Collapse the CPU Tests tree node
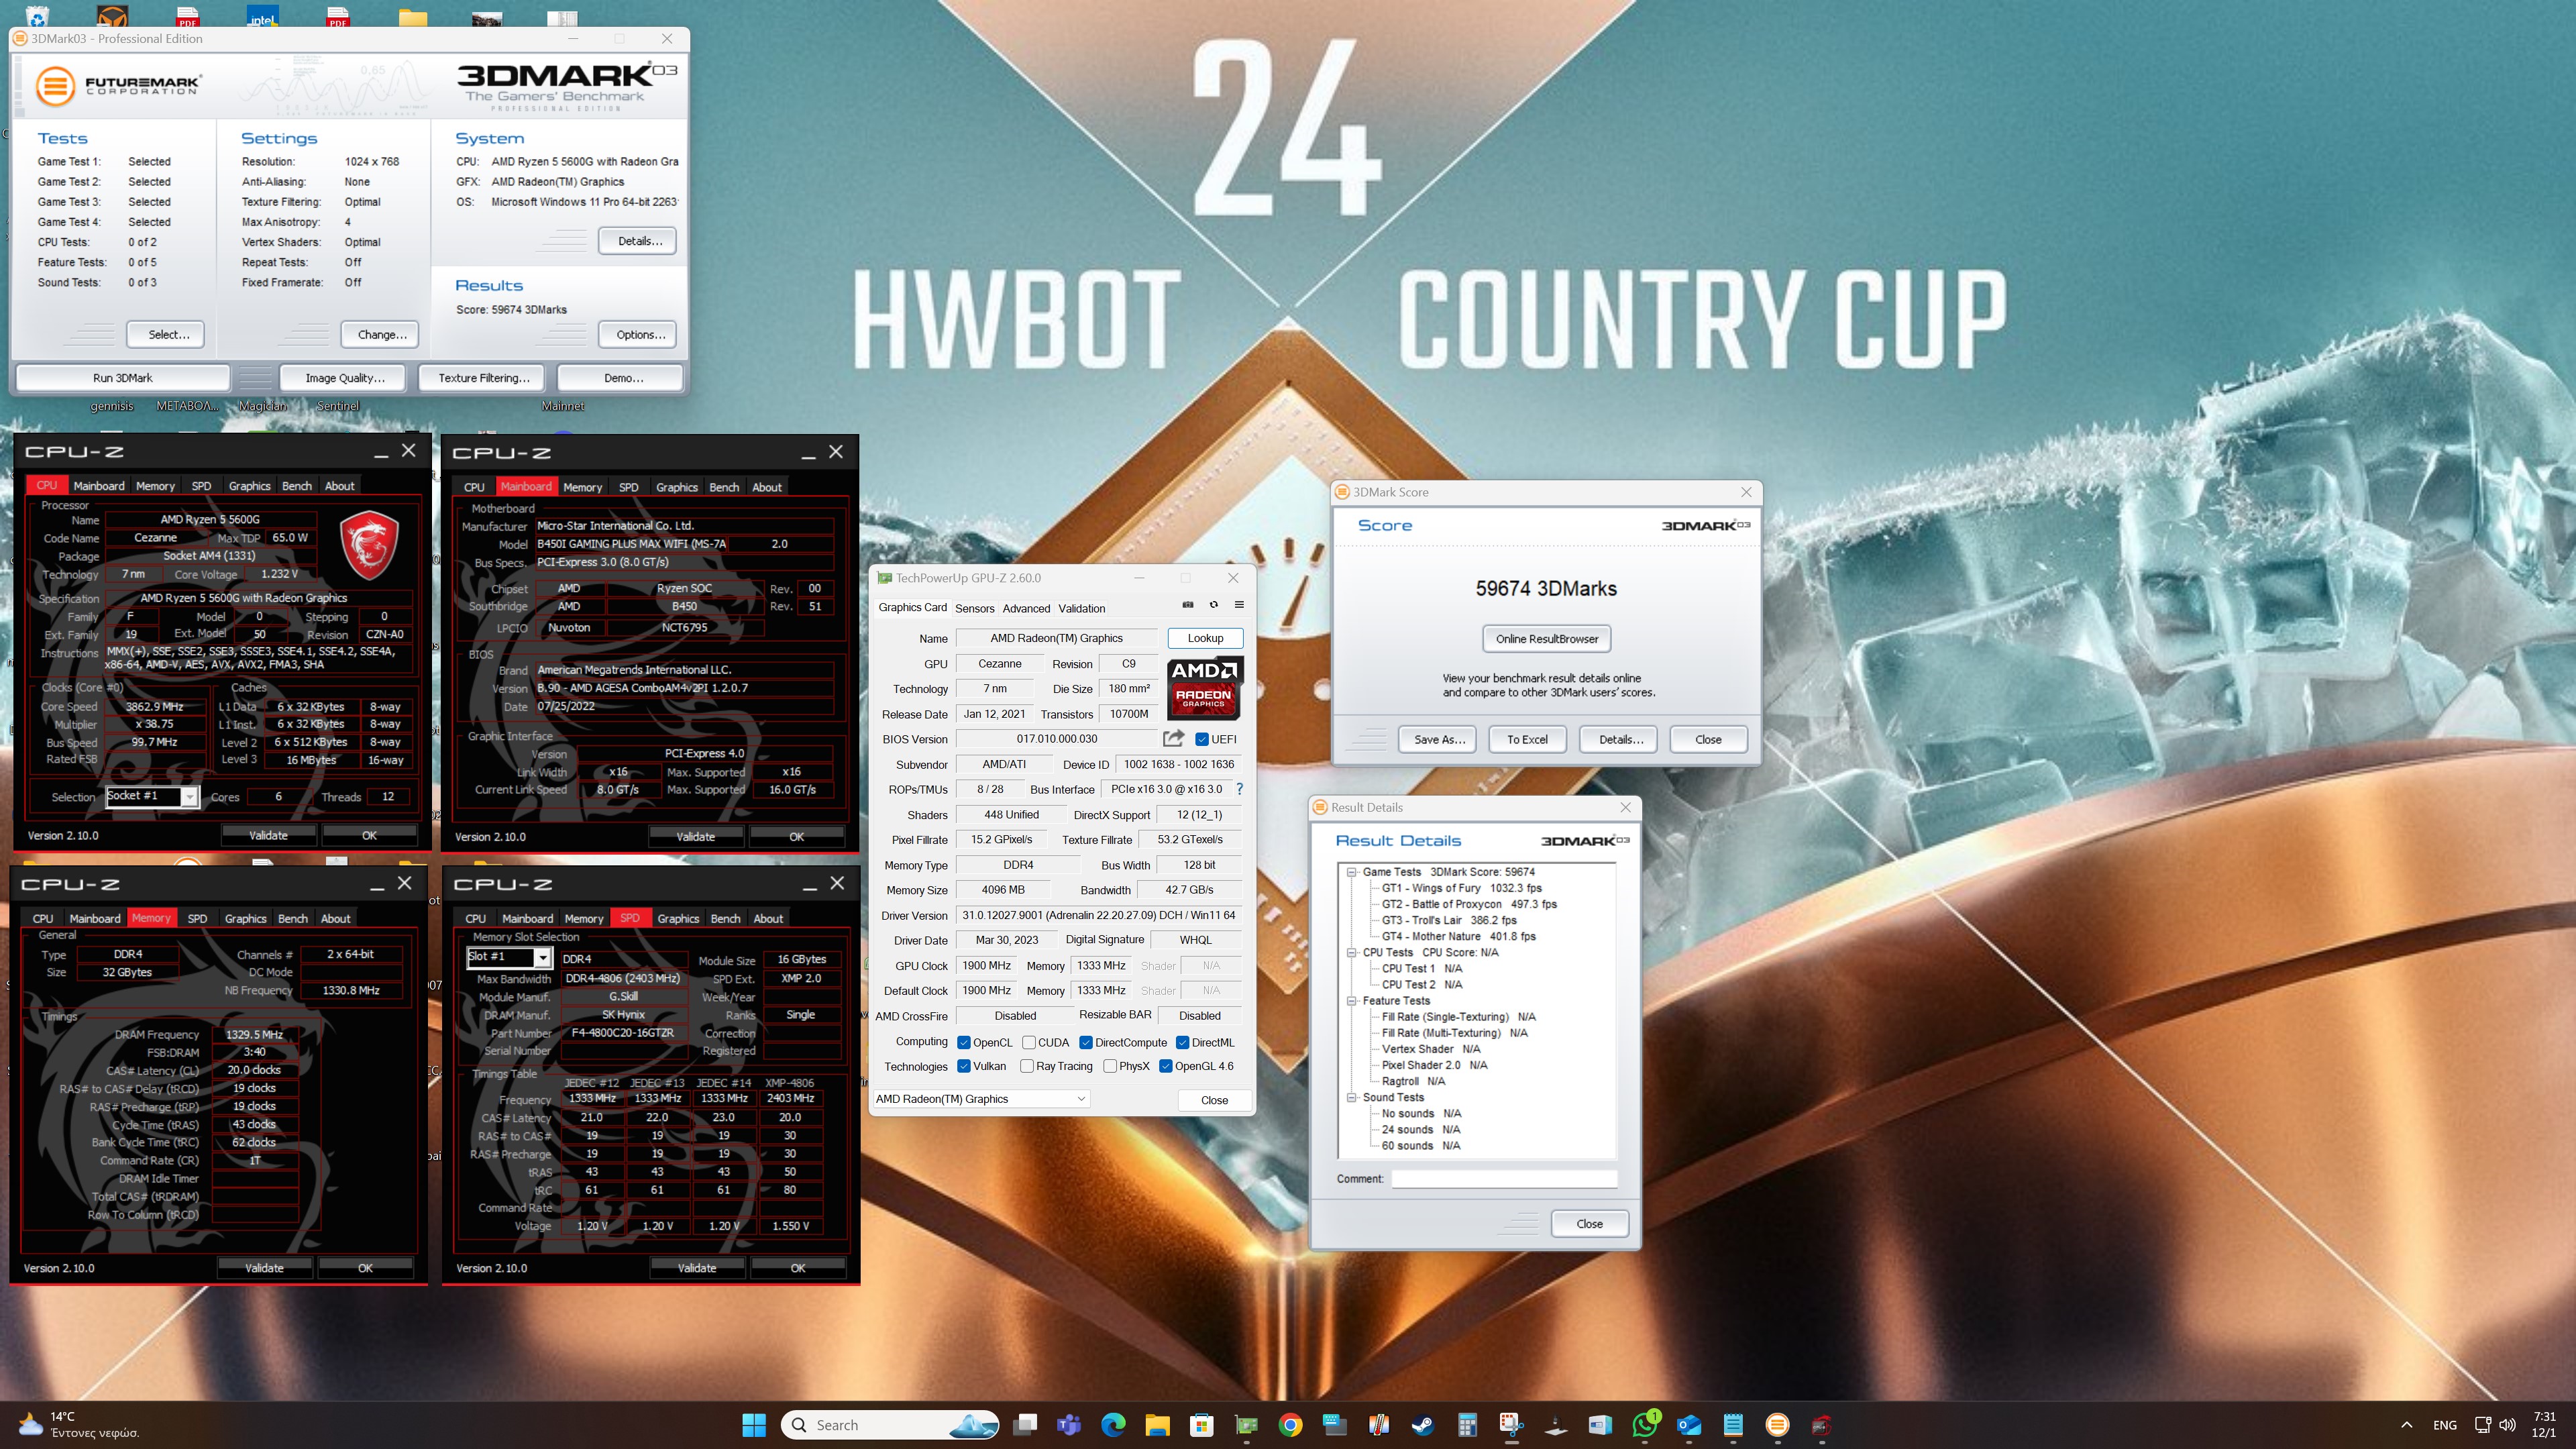 coord(1352,952)
